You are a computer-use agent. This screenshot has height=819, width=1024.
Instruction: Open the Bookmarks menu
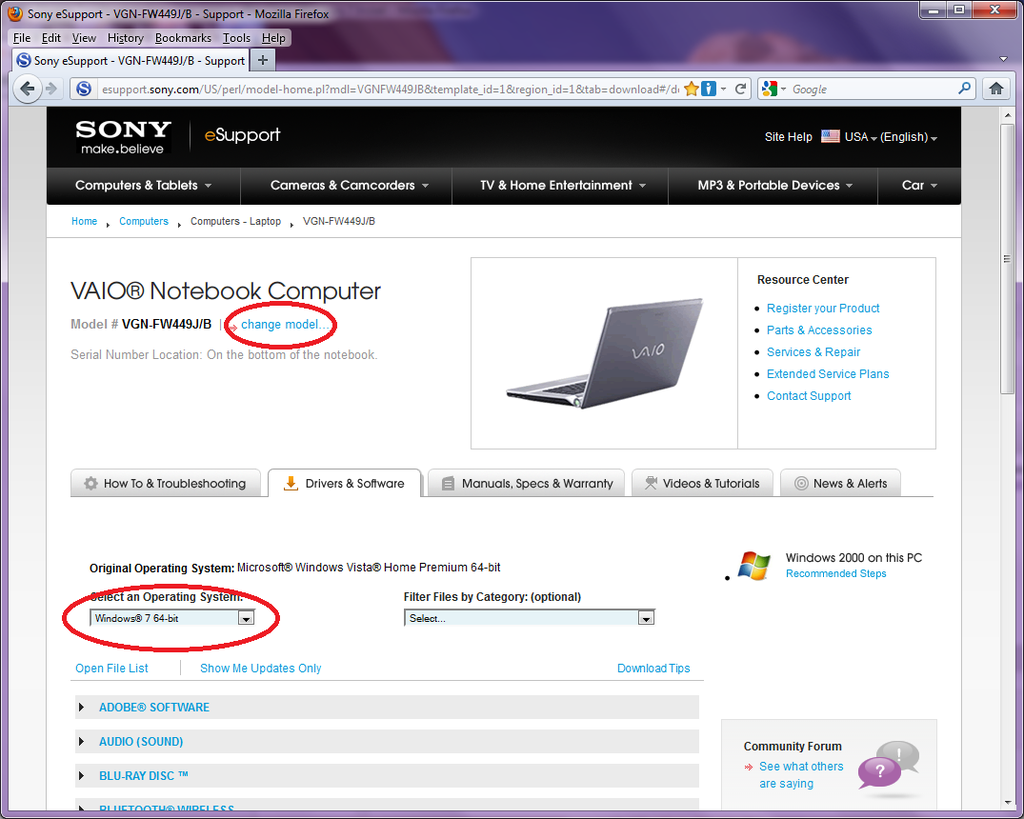pos(183,38)
